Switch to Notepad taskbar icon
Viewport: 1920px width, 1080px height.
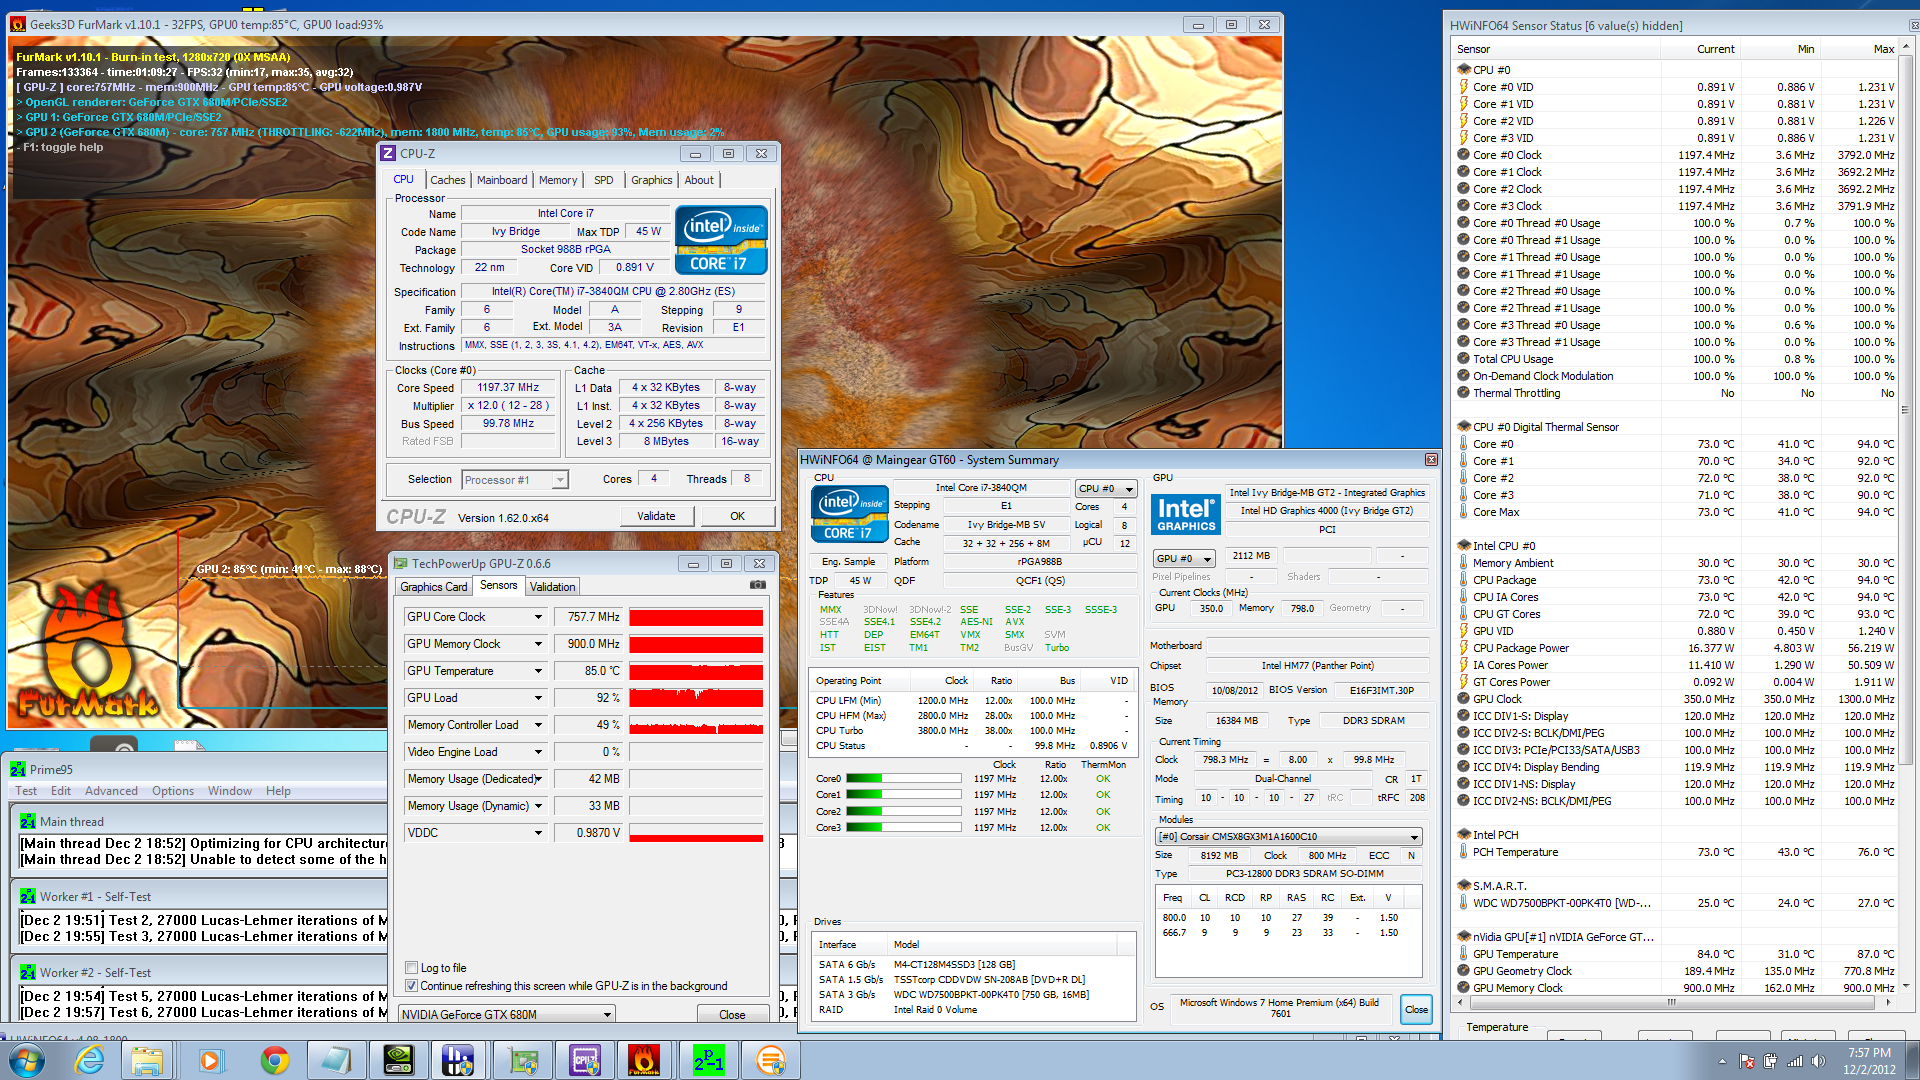pos(335,1060)
